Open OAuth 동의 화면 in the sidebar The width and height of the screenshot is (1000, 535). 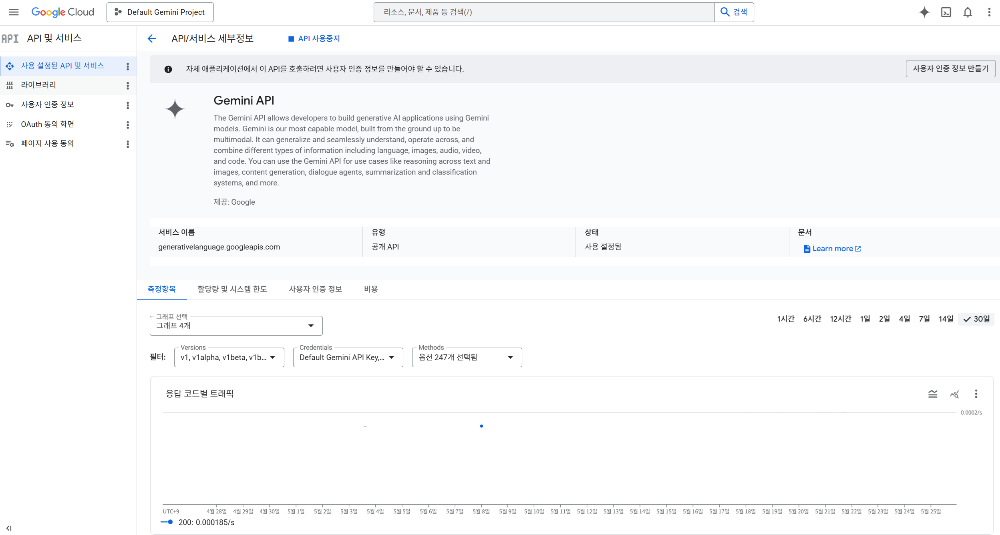[47, 124]
